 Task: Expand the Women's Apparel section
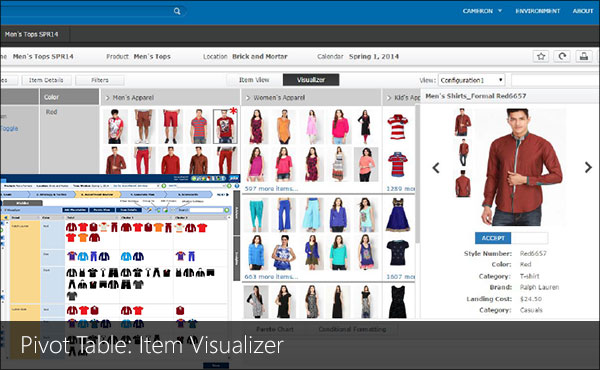[x=276, y=98]
